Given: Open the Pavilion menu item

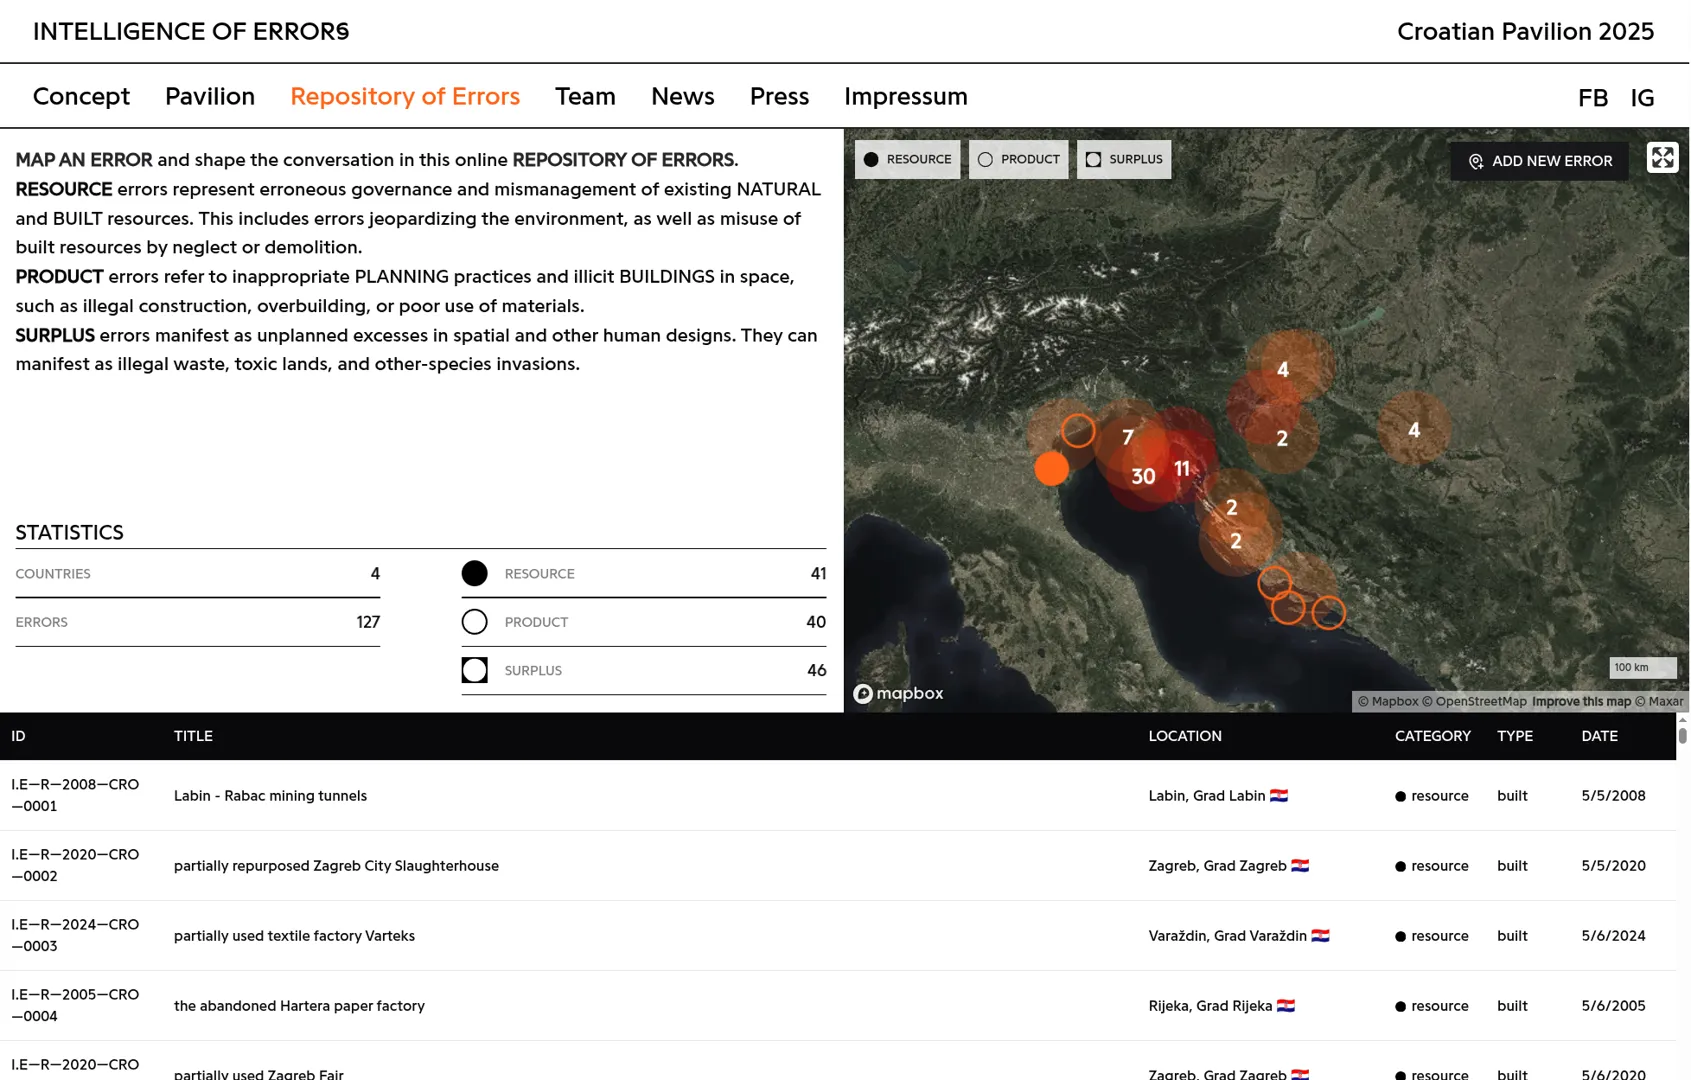Looking at the screenshot, I should pos(210,96).
